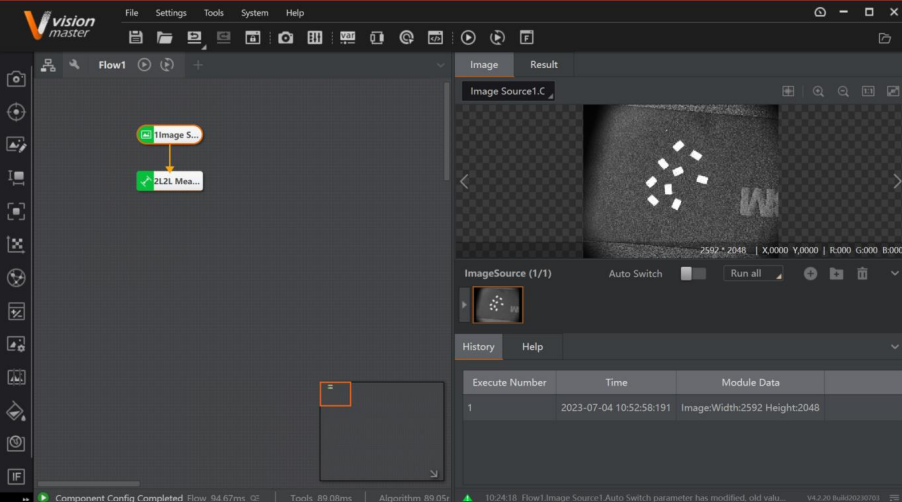The image size is (902, 502).
Task: Run the solution once from top toolbar
Action: (468, 37)
